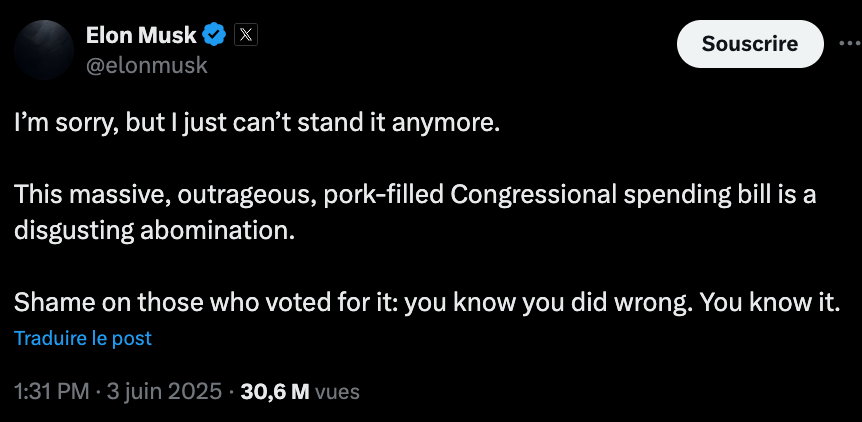Image resolution: width=862 pixels, height=422 pixels.
Task: Open Elon Musk's profile picture
Action: pos(43,50)
